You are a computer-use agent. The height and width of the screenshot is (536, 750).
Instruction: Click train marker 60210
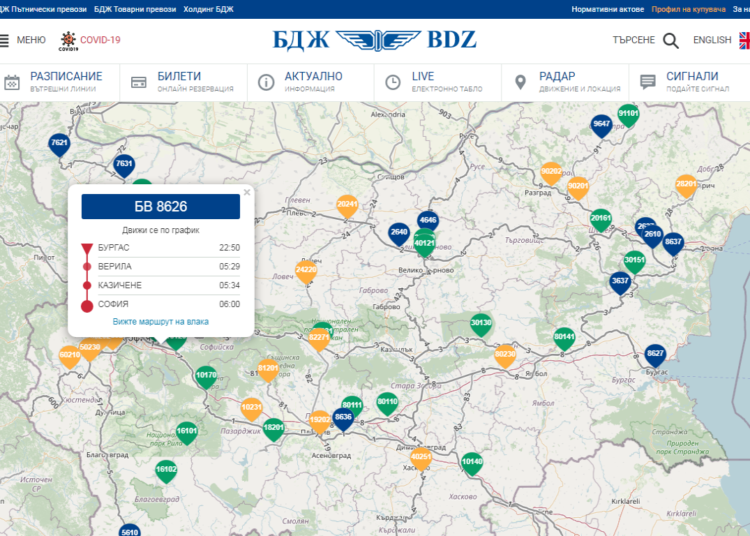coord(69,356)
